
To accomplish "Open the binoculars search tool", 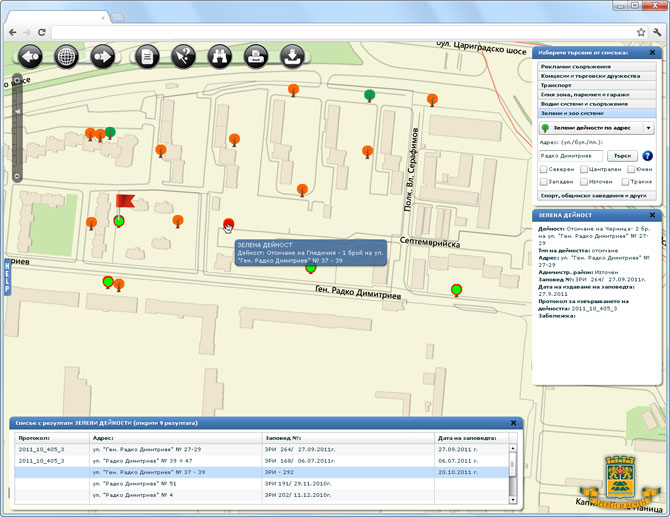I will click(x=220, y=56).
